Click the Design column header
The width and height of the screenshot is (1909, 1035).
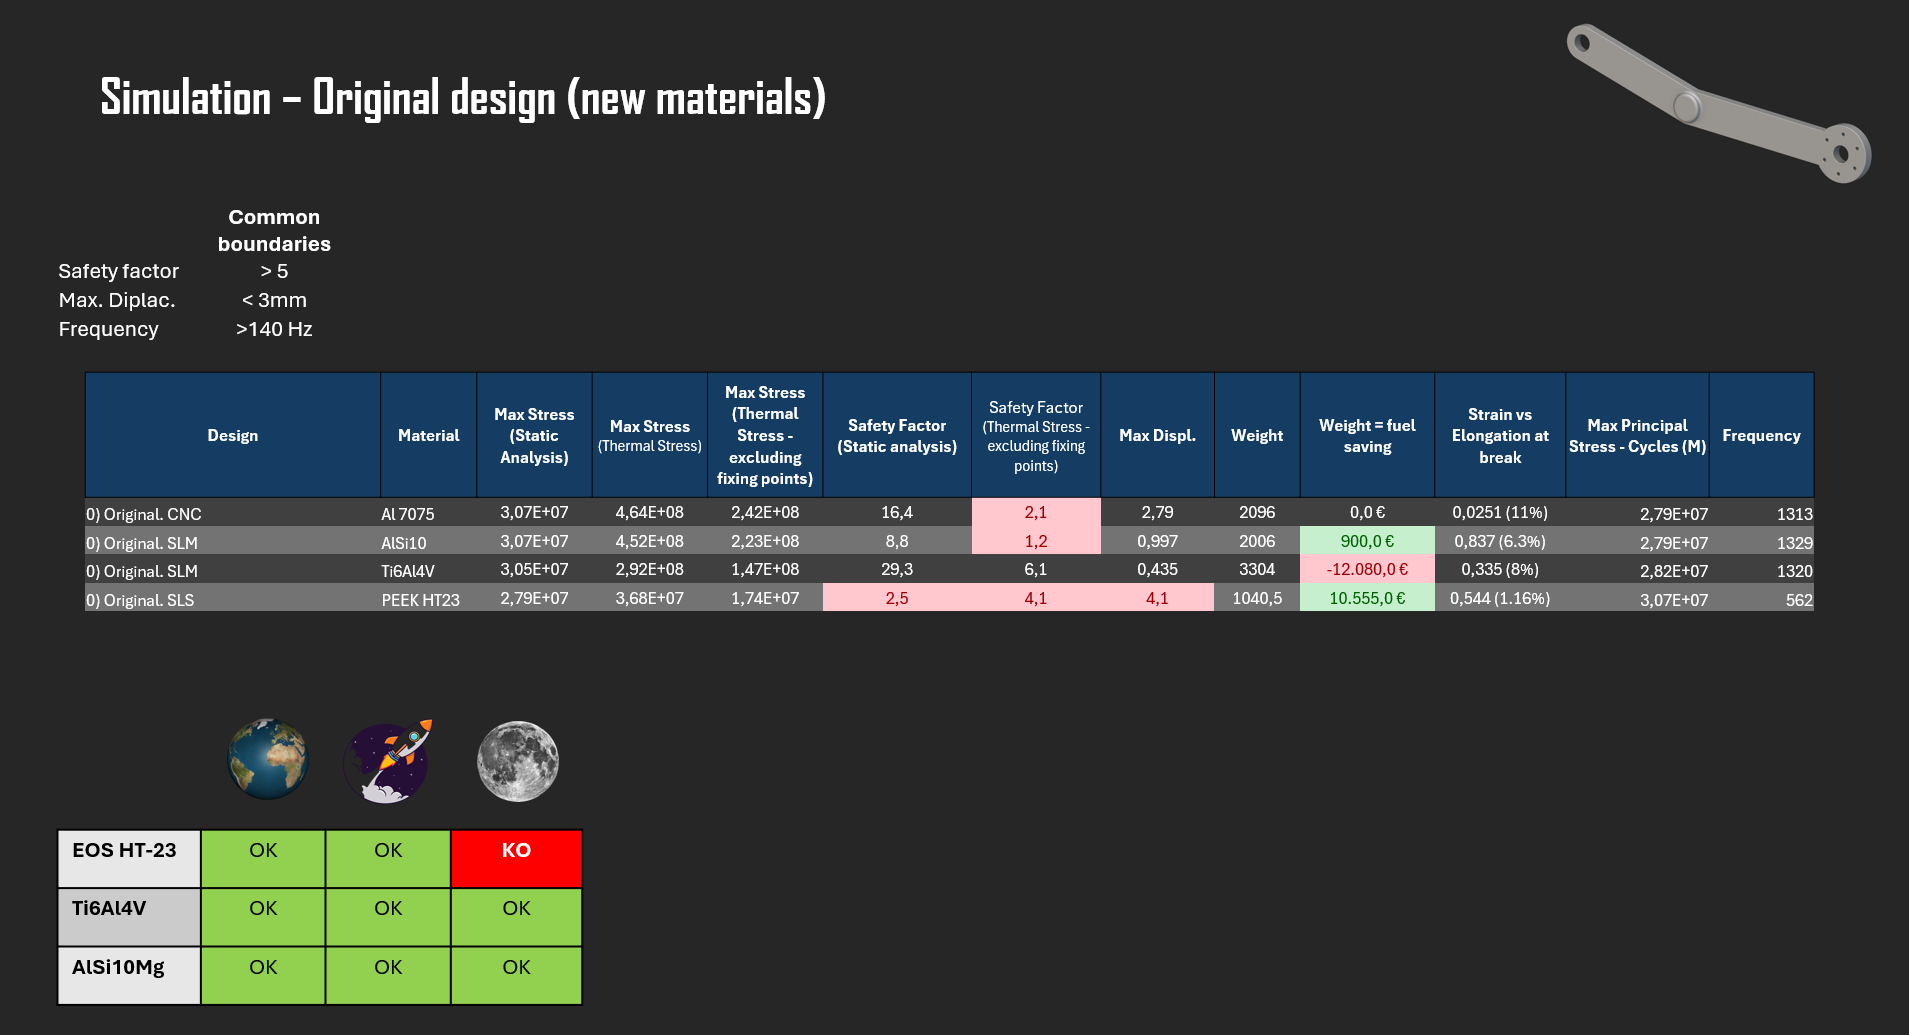point(232,435)
